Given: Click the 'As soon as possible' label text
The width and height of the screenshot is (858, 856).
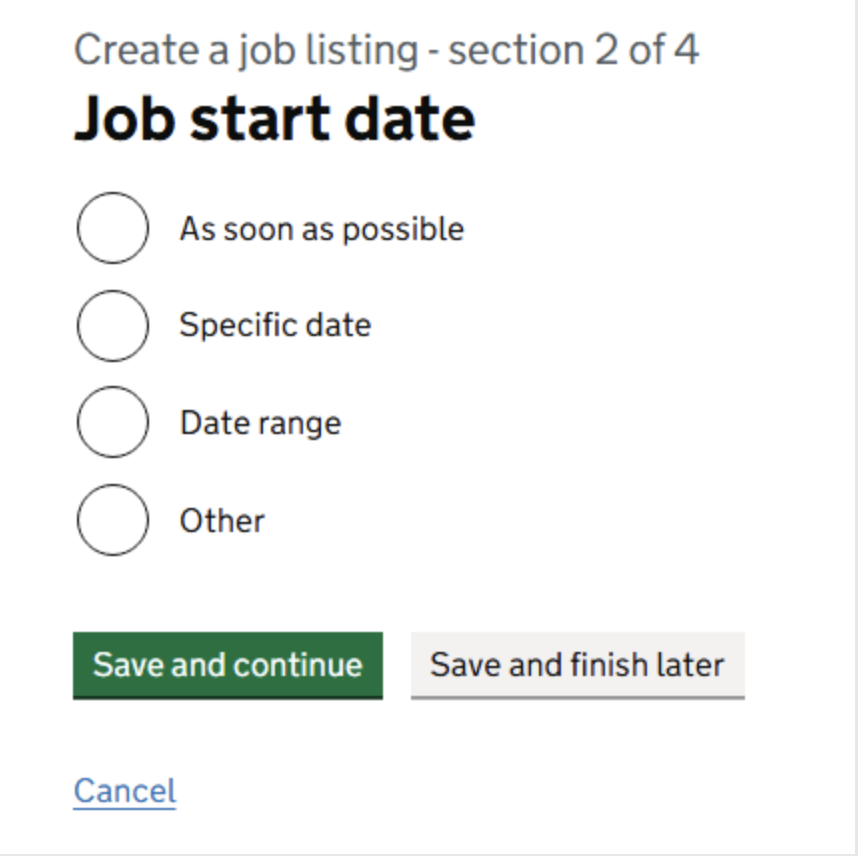Looking at the screenshot, I should (321, 228).
